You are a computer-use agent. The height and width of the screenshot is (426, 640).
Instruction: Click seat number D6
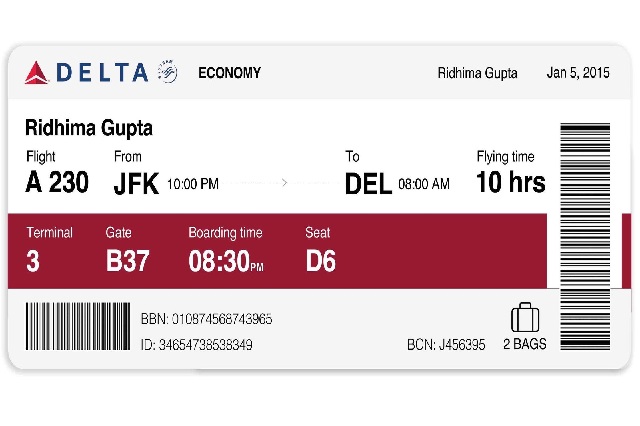point(320,261)
